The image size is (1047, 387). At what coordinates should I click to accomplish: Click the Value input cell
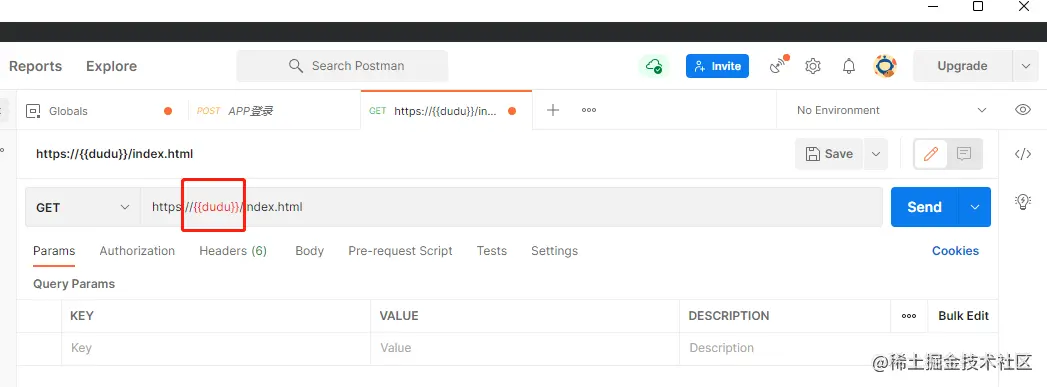pyautogui.click(x=525, y=348)
